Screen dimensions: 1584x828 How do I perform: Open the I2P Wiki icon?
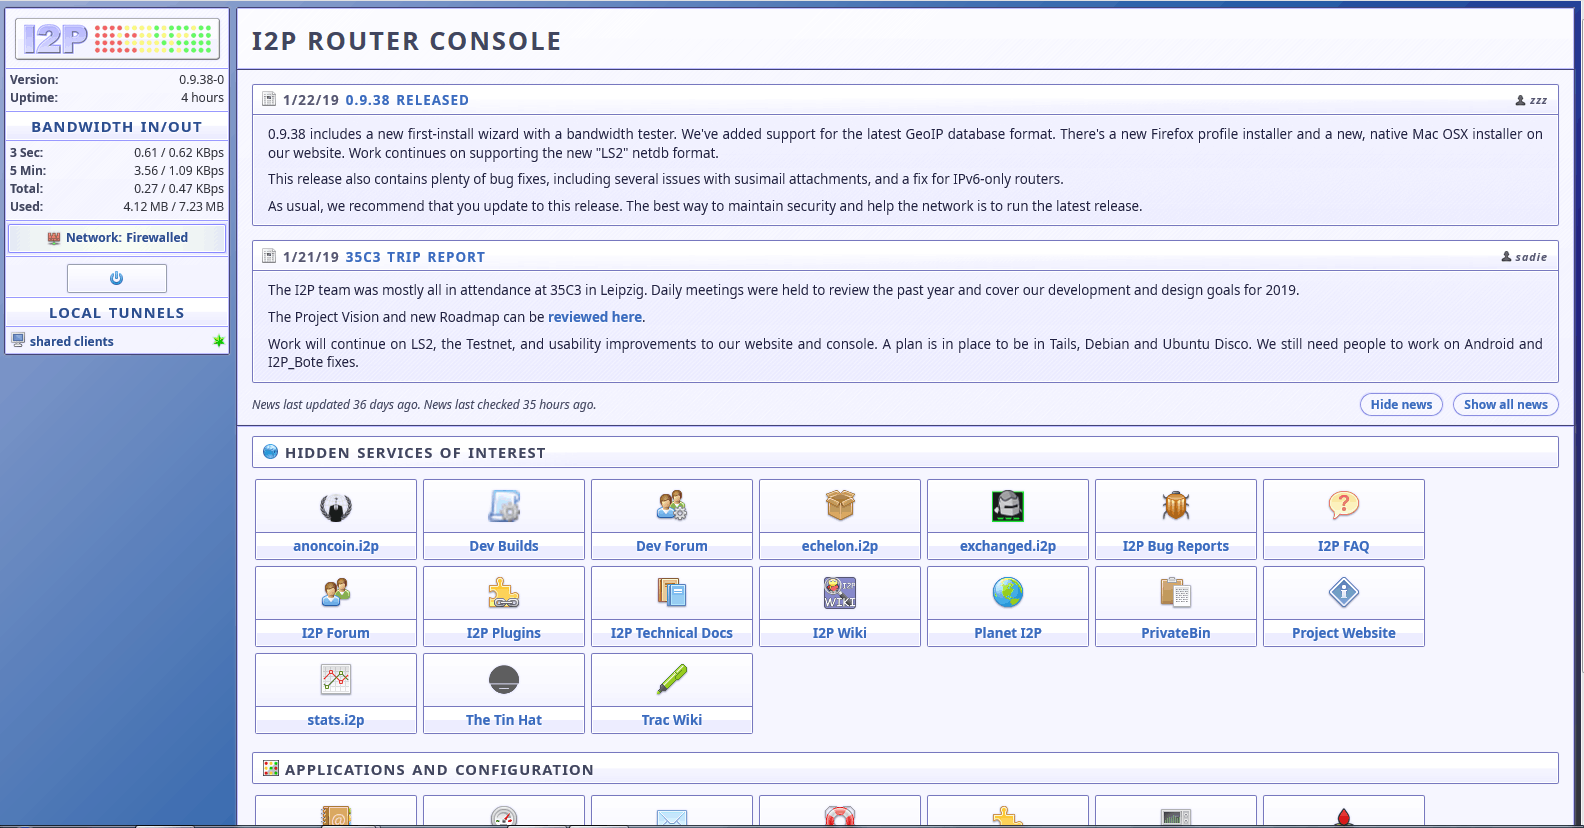coord(840,593)
